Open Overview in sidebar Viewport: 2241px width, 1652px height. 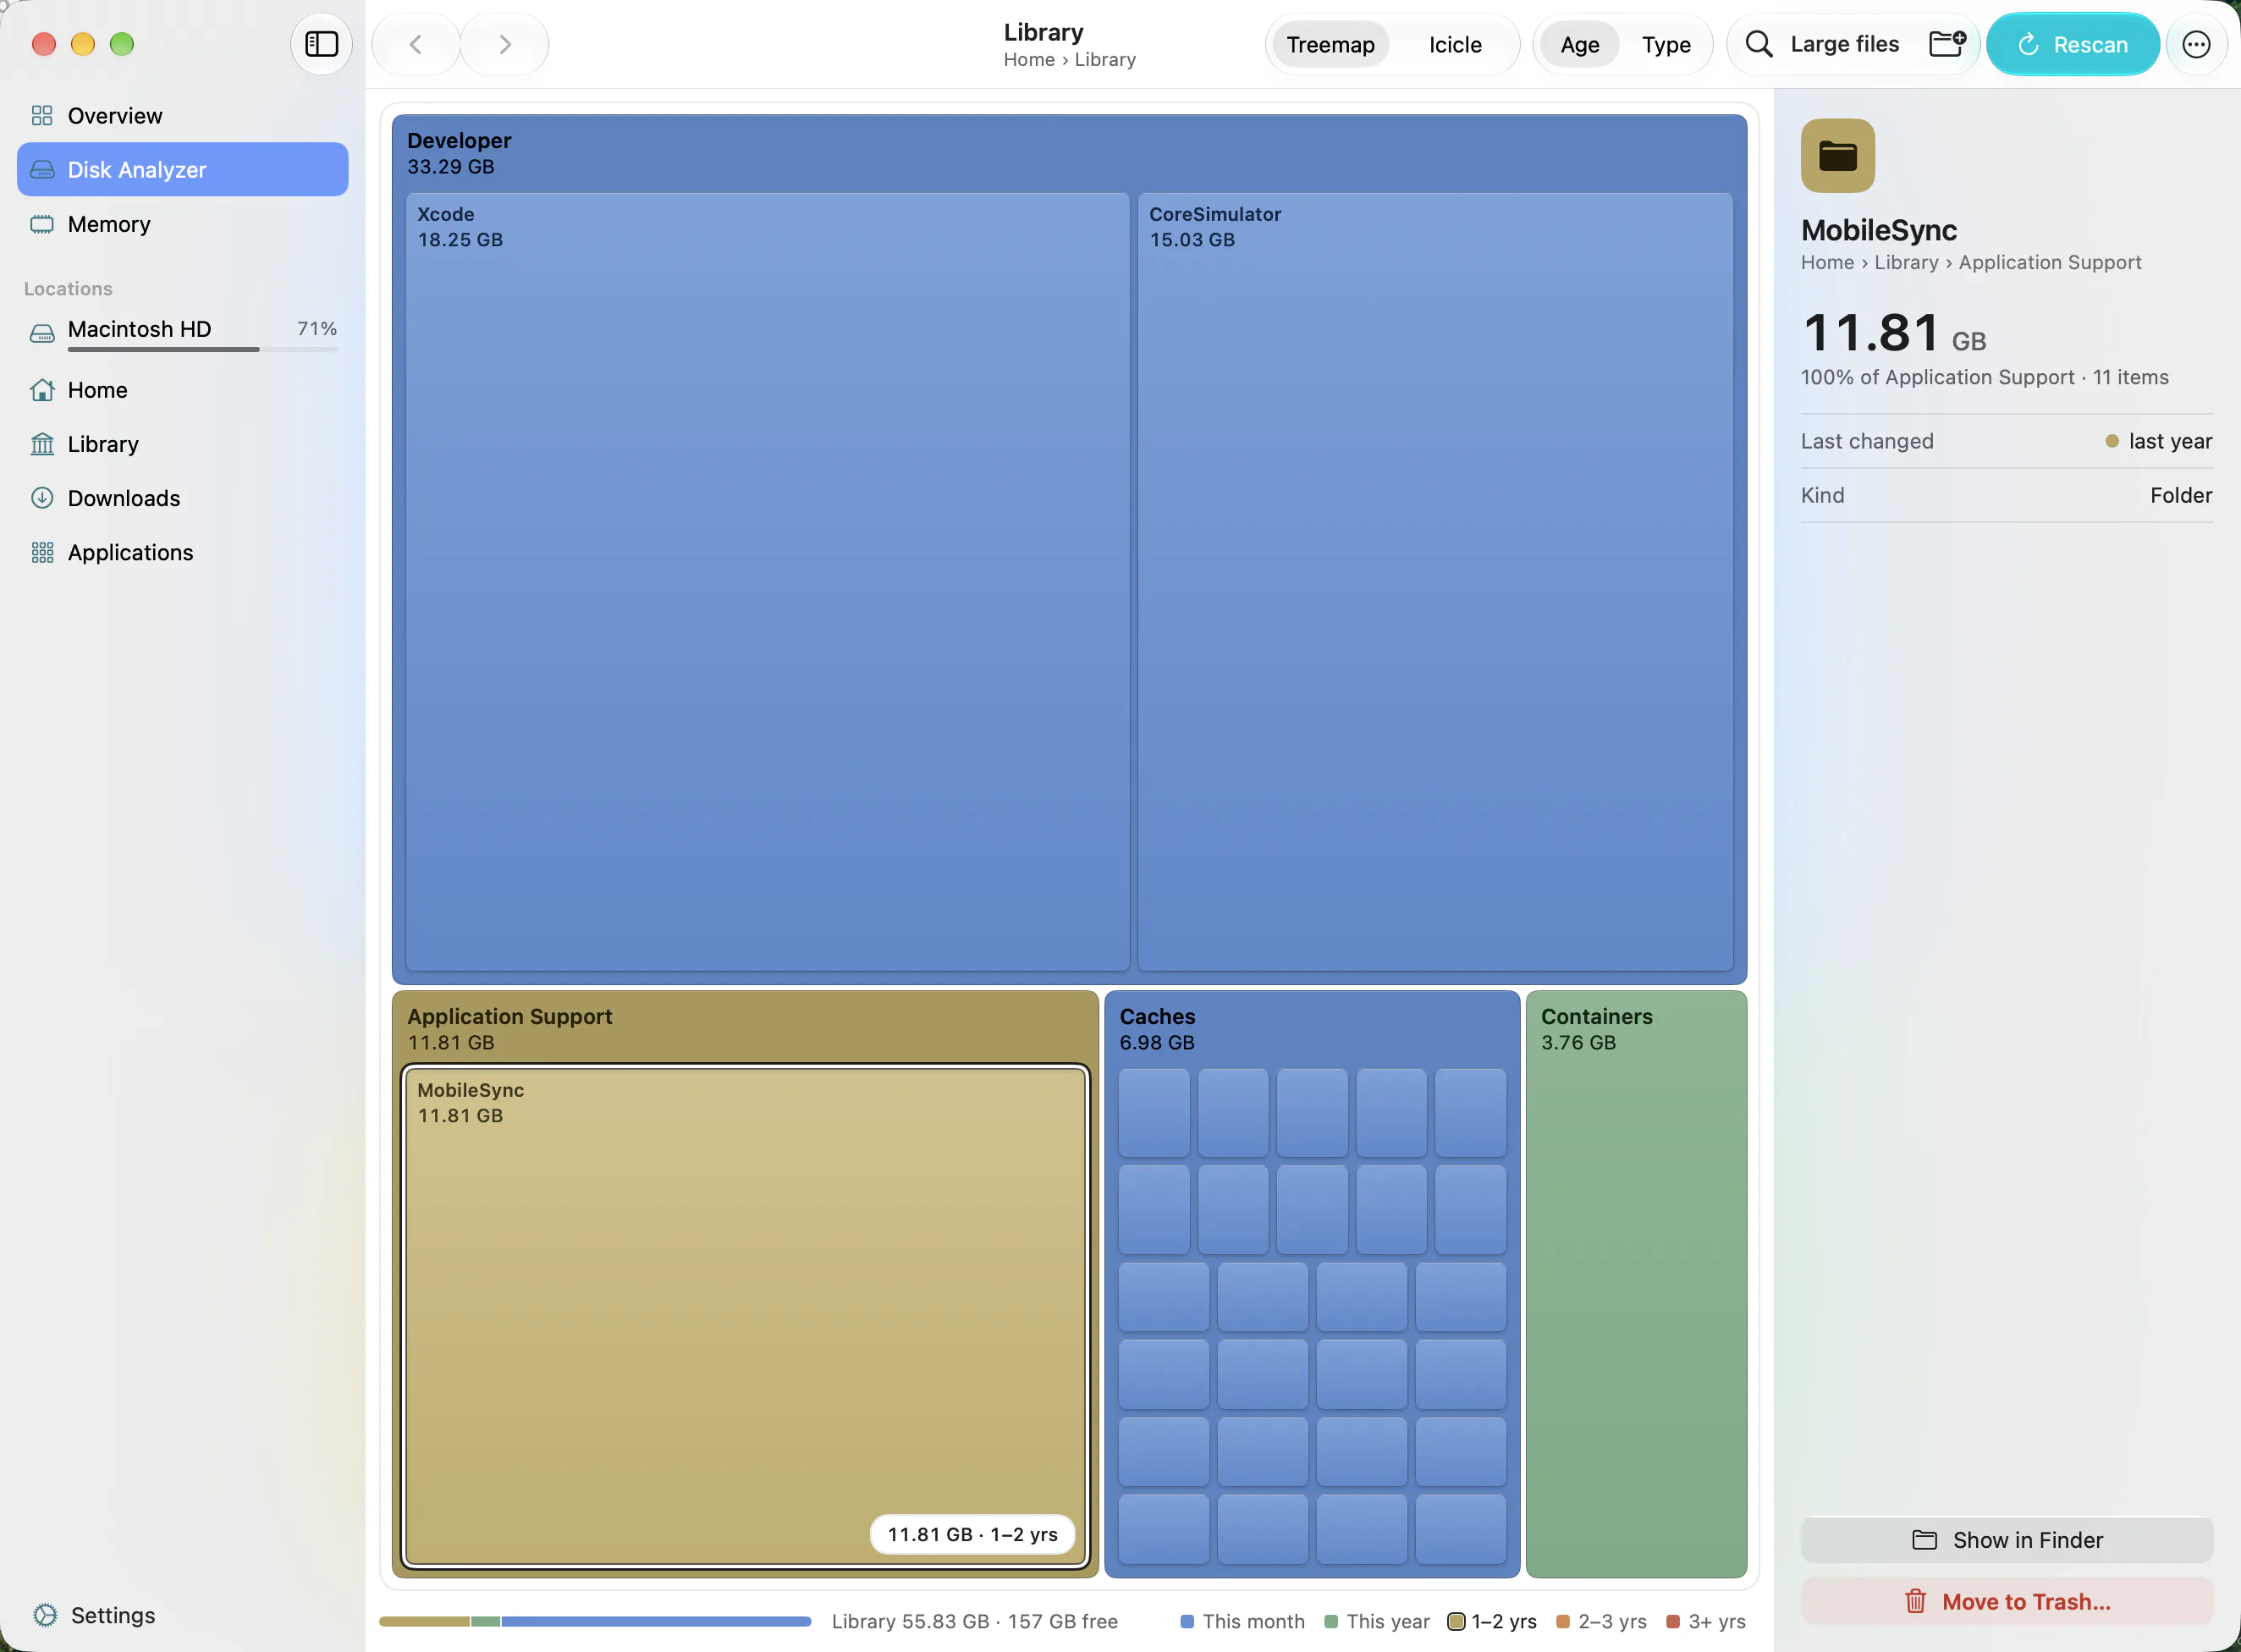[183, 116]
